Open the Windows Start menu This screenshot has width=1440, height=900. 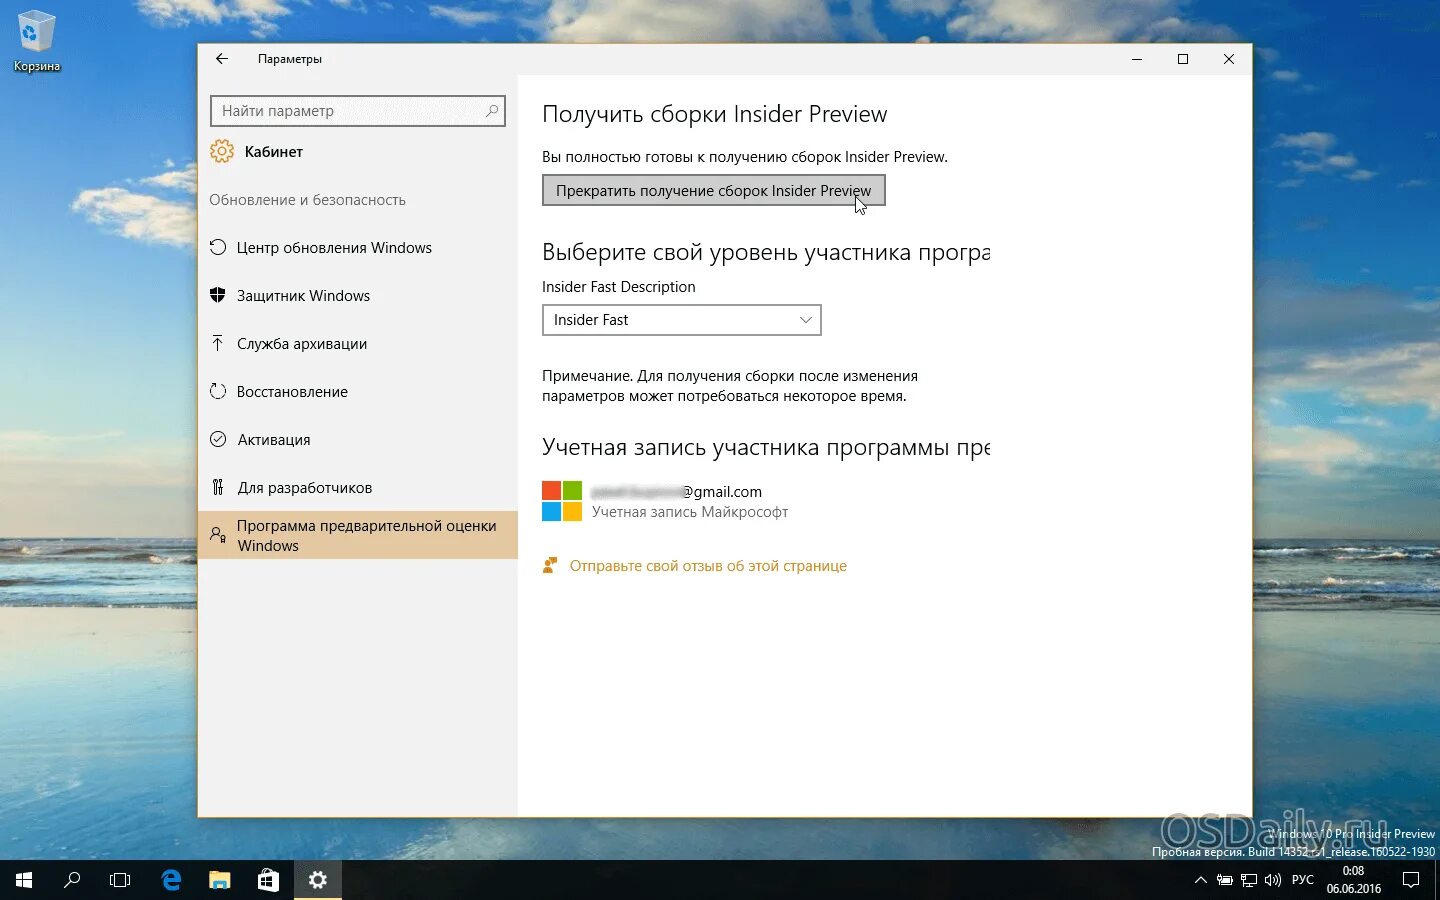click(x=24, y=880)
